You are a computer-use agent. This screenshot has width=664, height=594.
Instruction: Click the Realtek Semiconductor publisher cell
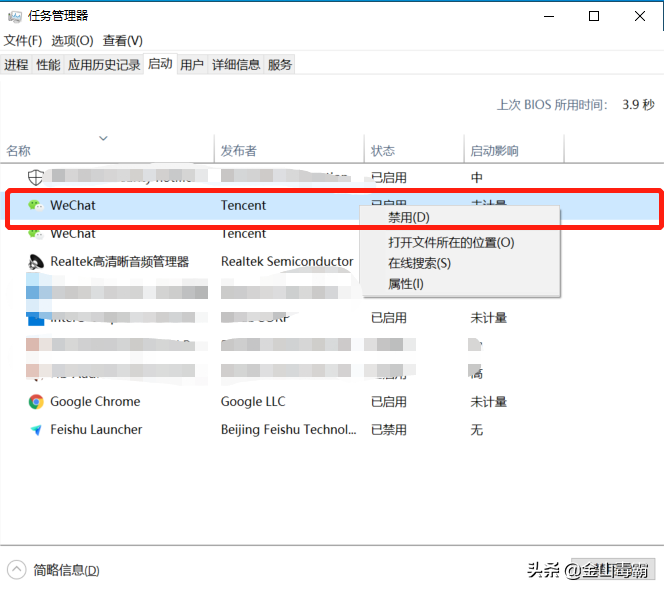tap(287, 262)
